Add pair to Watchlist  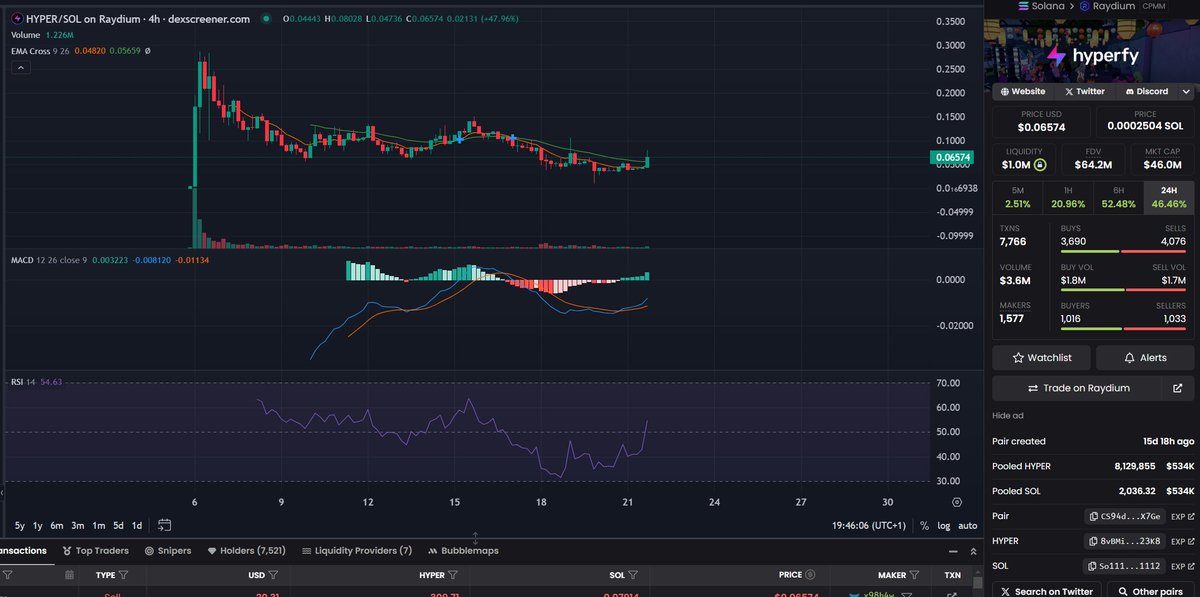(x=1042, y=357)
